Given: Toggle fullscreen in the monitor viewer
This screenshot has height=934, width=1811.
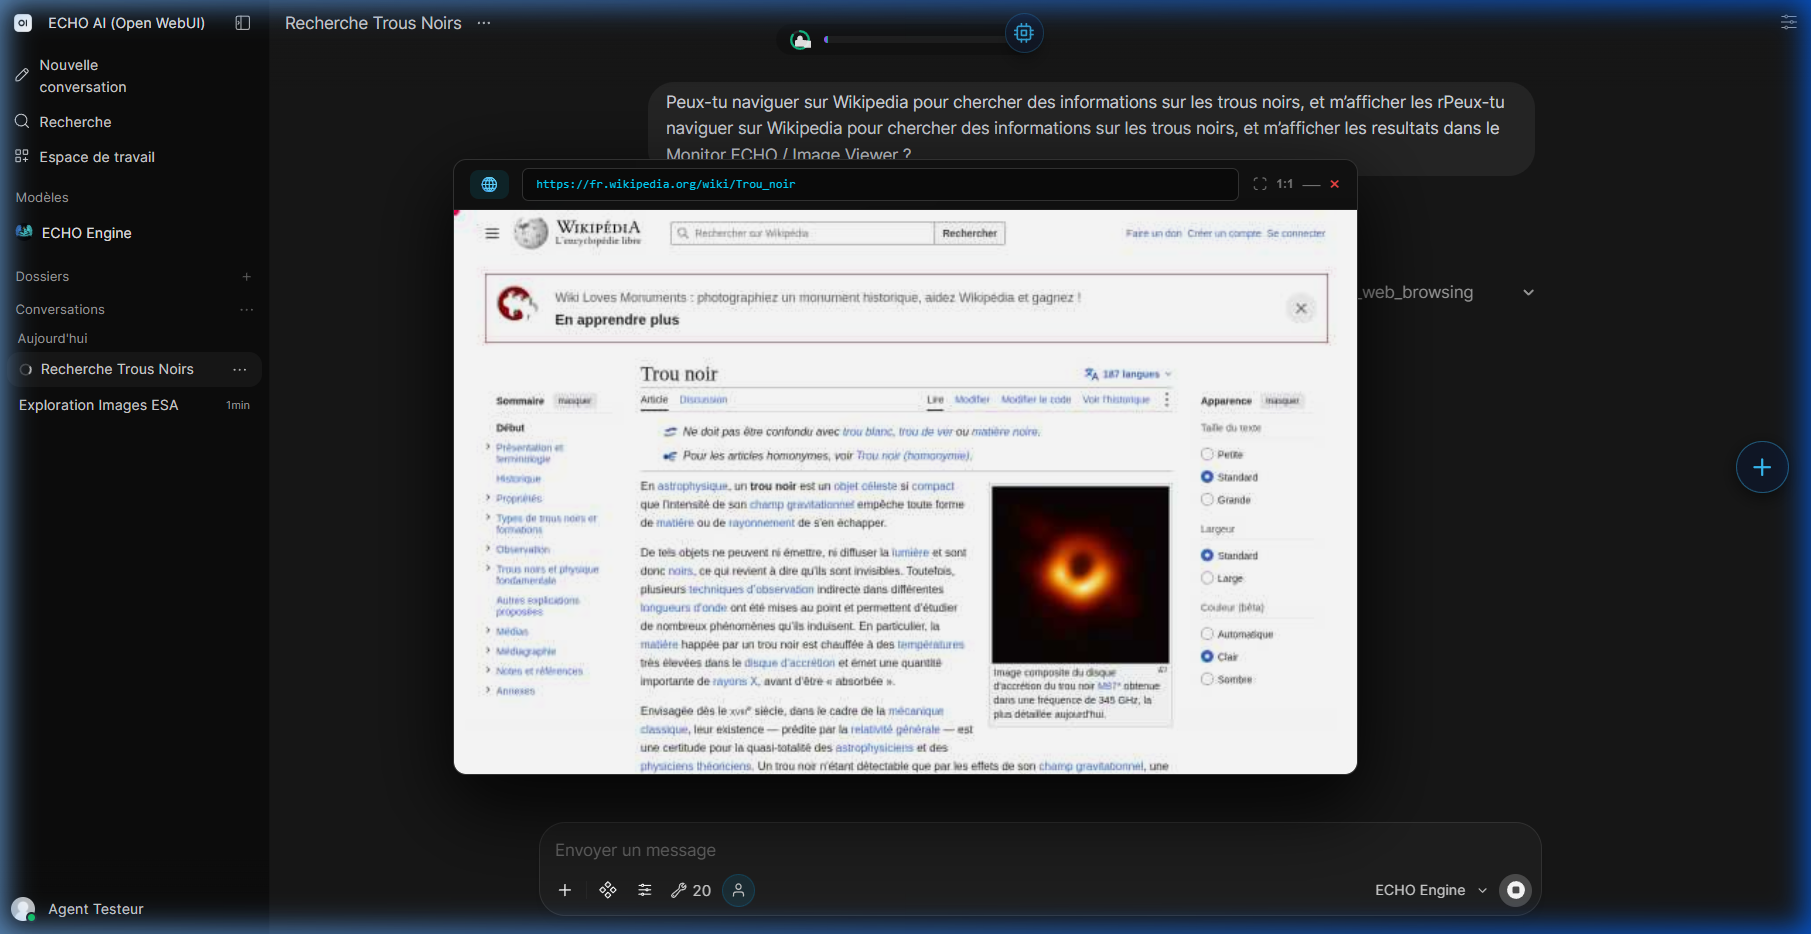Looking at the screenshot, I should coord(1260,184).
